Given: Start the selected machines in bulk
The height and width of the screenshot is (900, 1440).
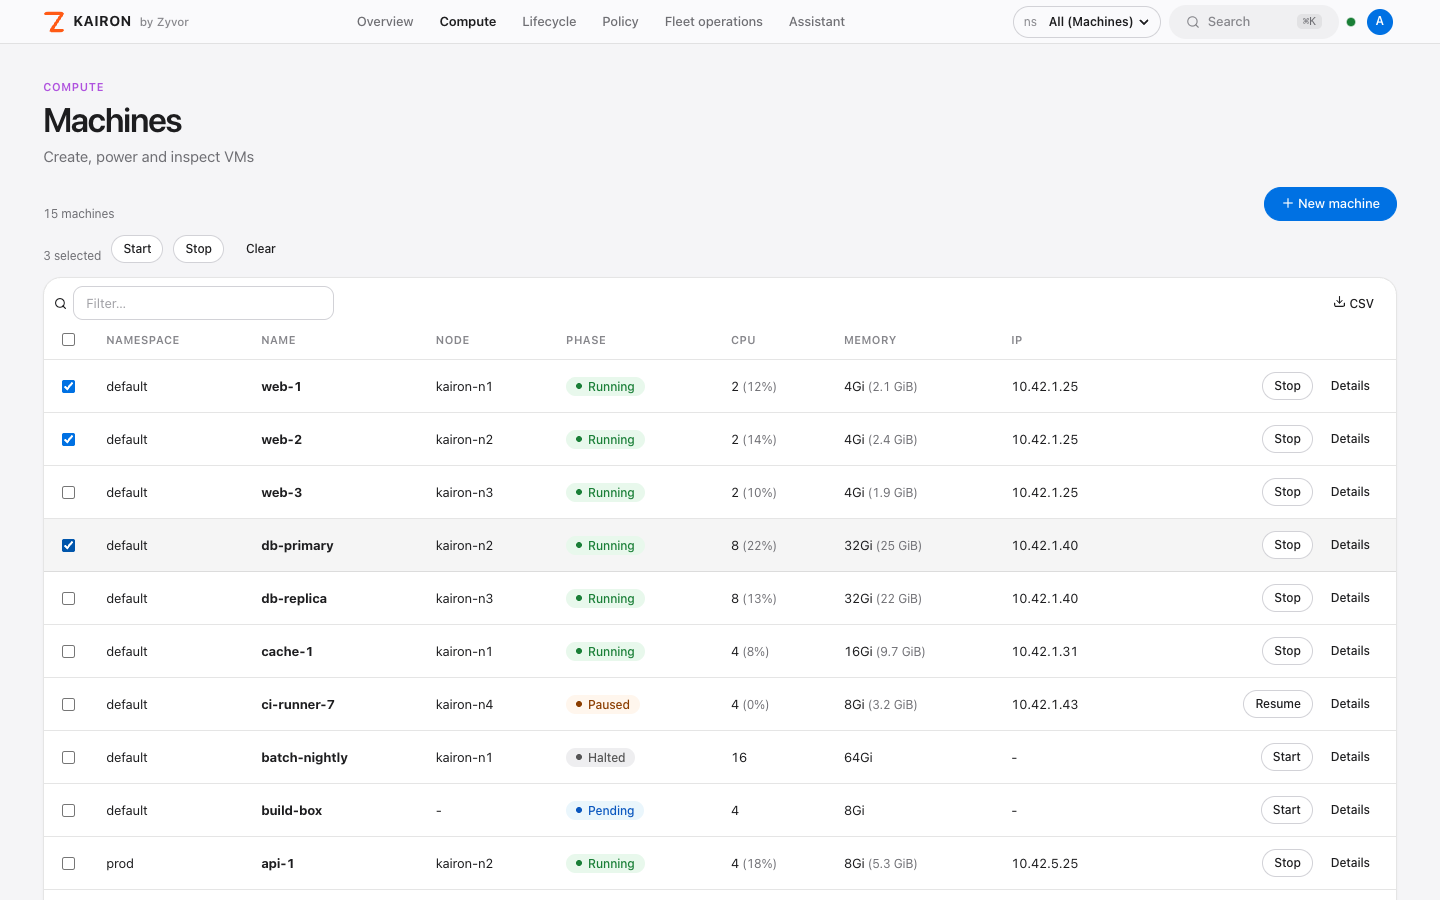Looking at the screenshot, I should pyautogui.click(x=137, y=249).
